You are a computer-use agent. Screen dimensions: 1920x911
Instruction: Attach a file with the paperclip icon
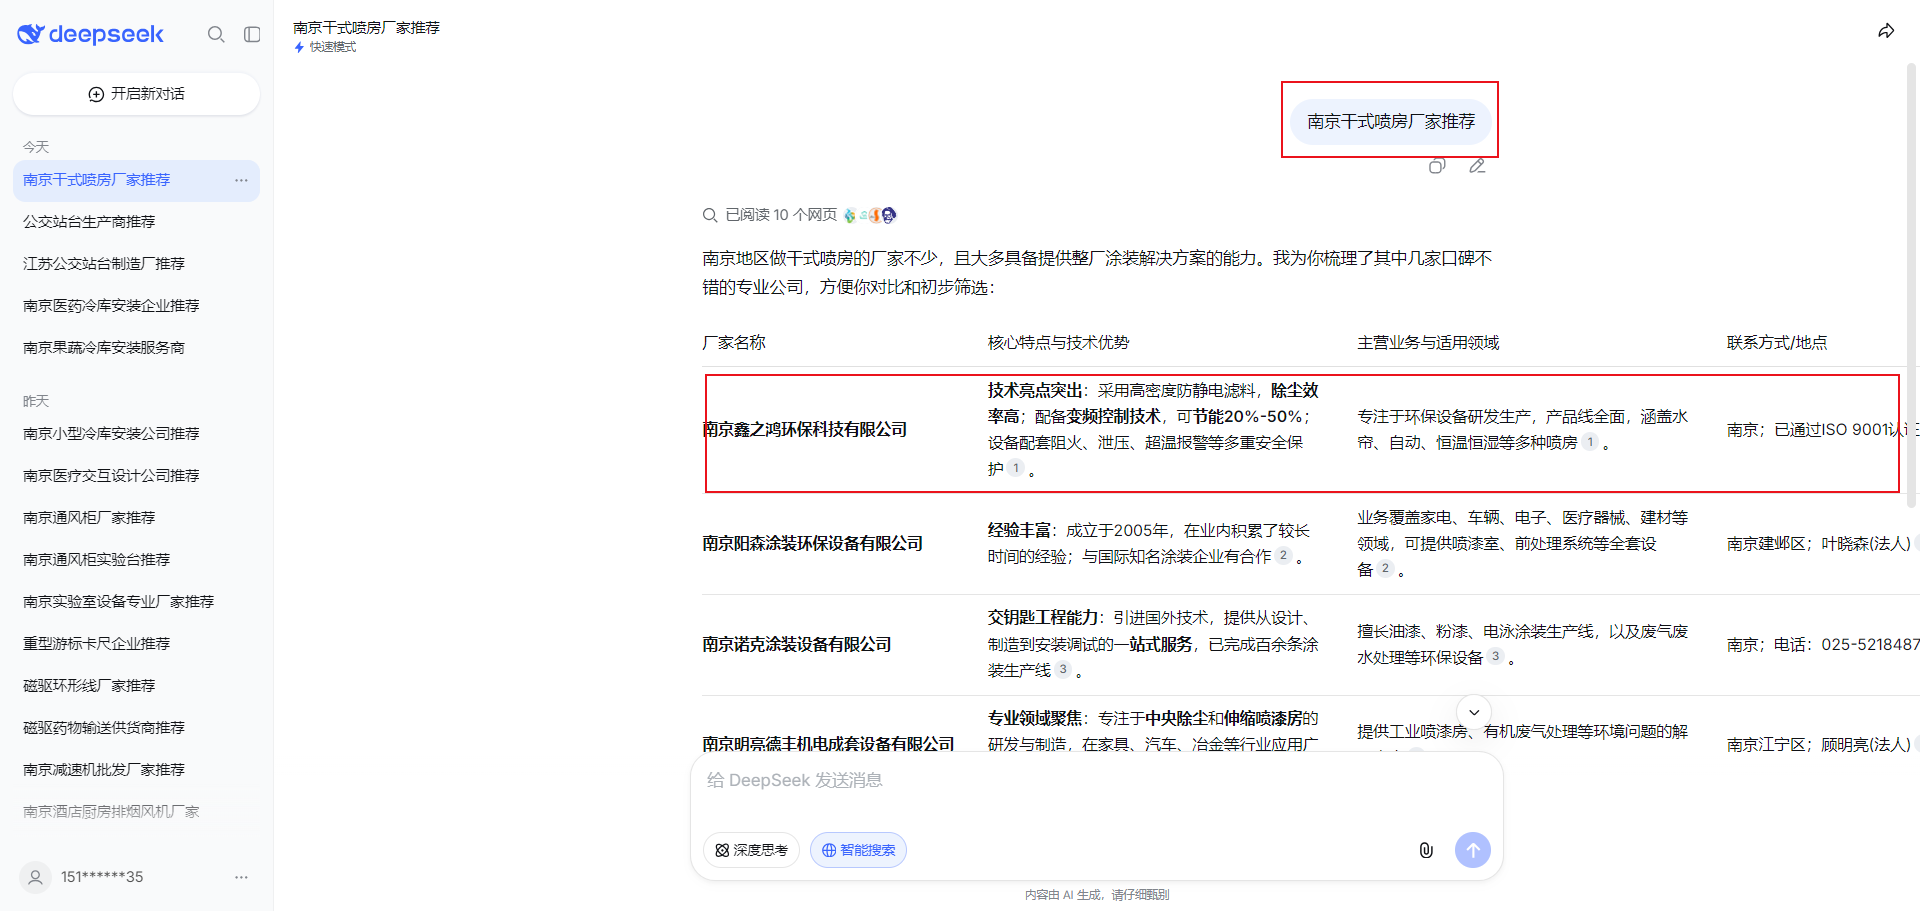pos(1426,850)
